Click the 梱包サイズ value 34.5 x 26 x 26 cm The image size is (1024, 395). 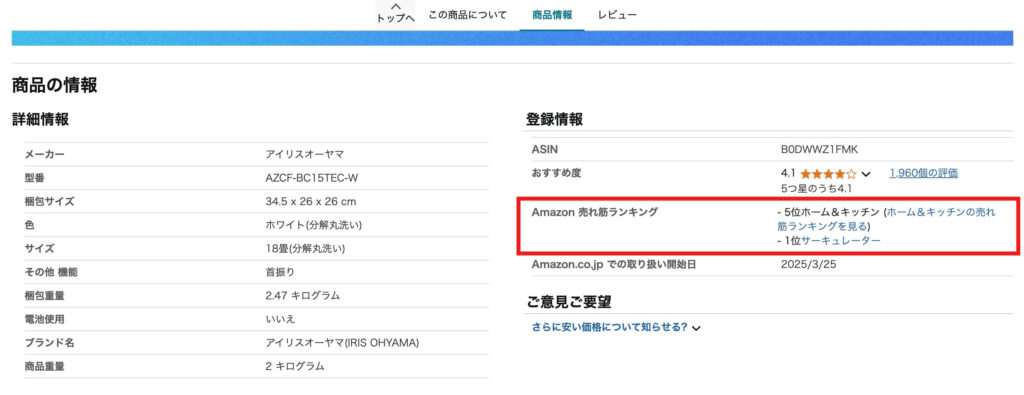[x=311, y=201]
